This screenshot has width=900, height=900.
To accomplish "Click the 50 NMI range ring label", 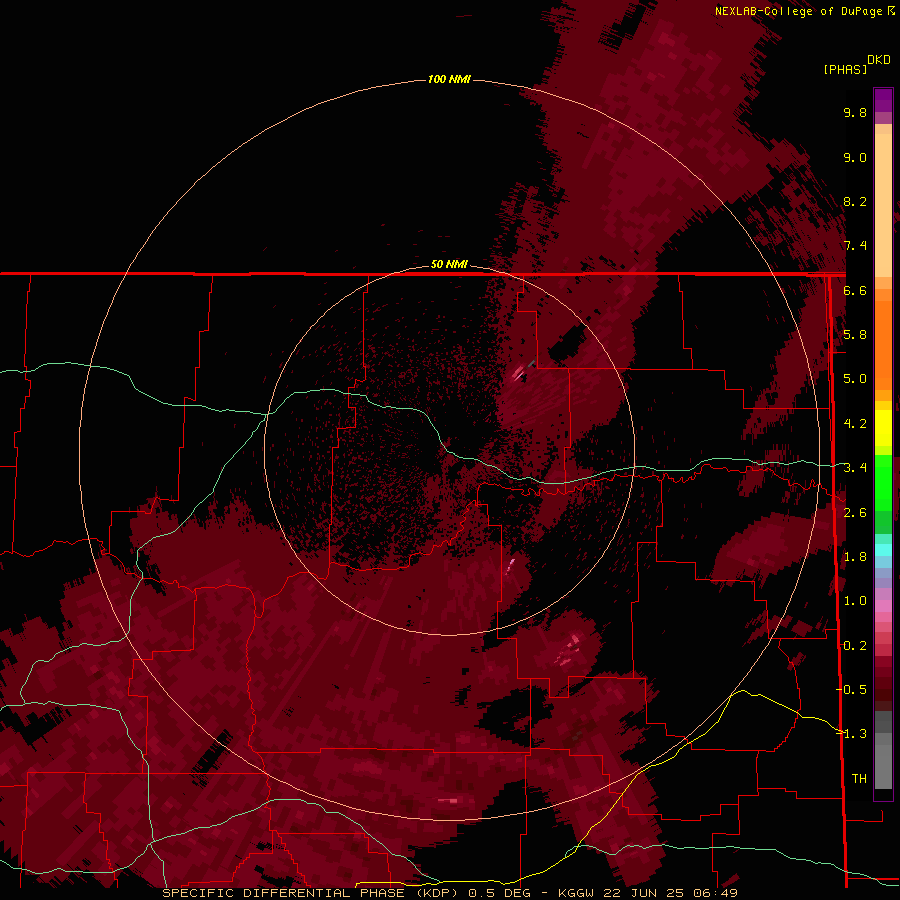I will (x=449, y=264).
